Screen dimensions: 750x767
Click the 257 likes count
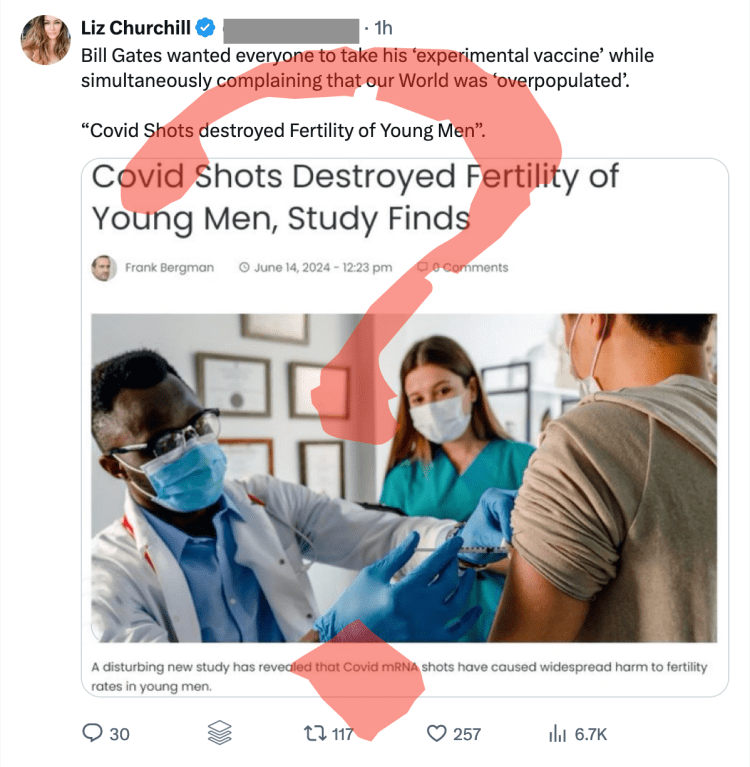467,734
